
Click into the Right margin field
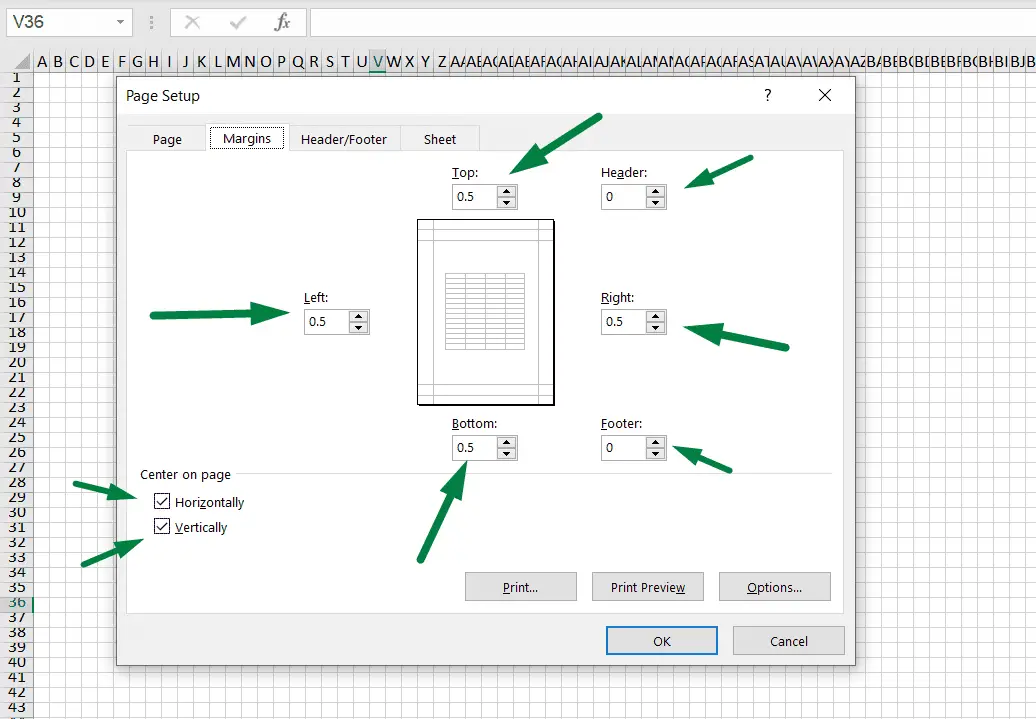click(x=624, y=322)
